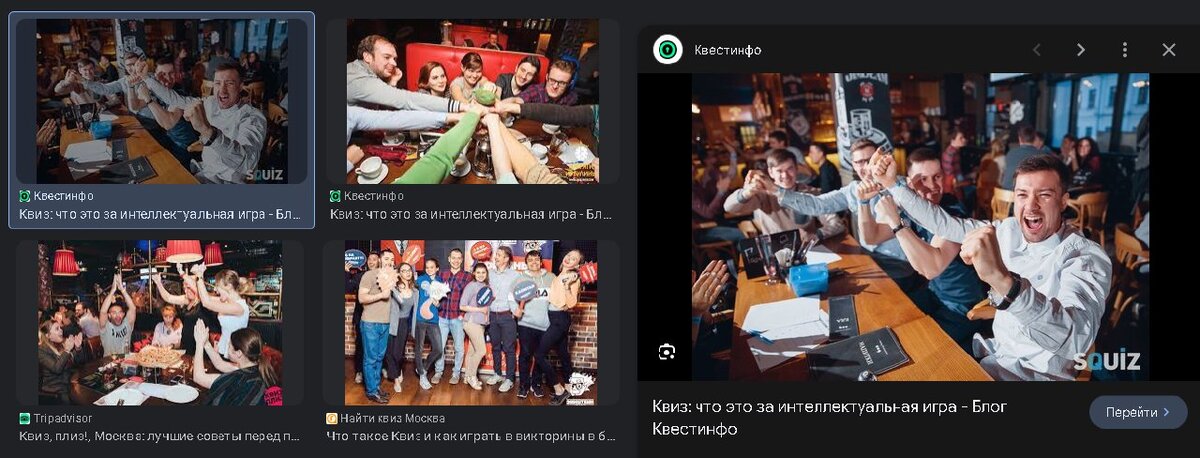Select group photo thumbnail by brick wall

[x=471, y=322]
